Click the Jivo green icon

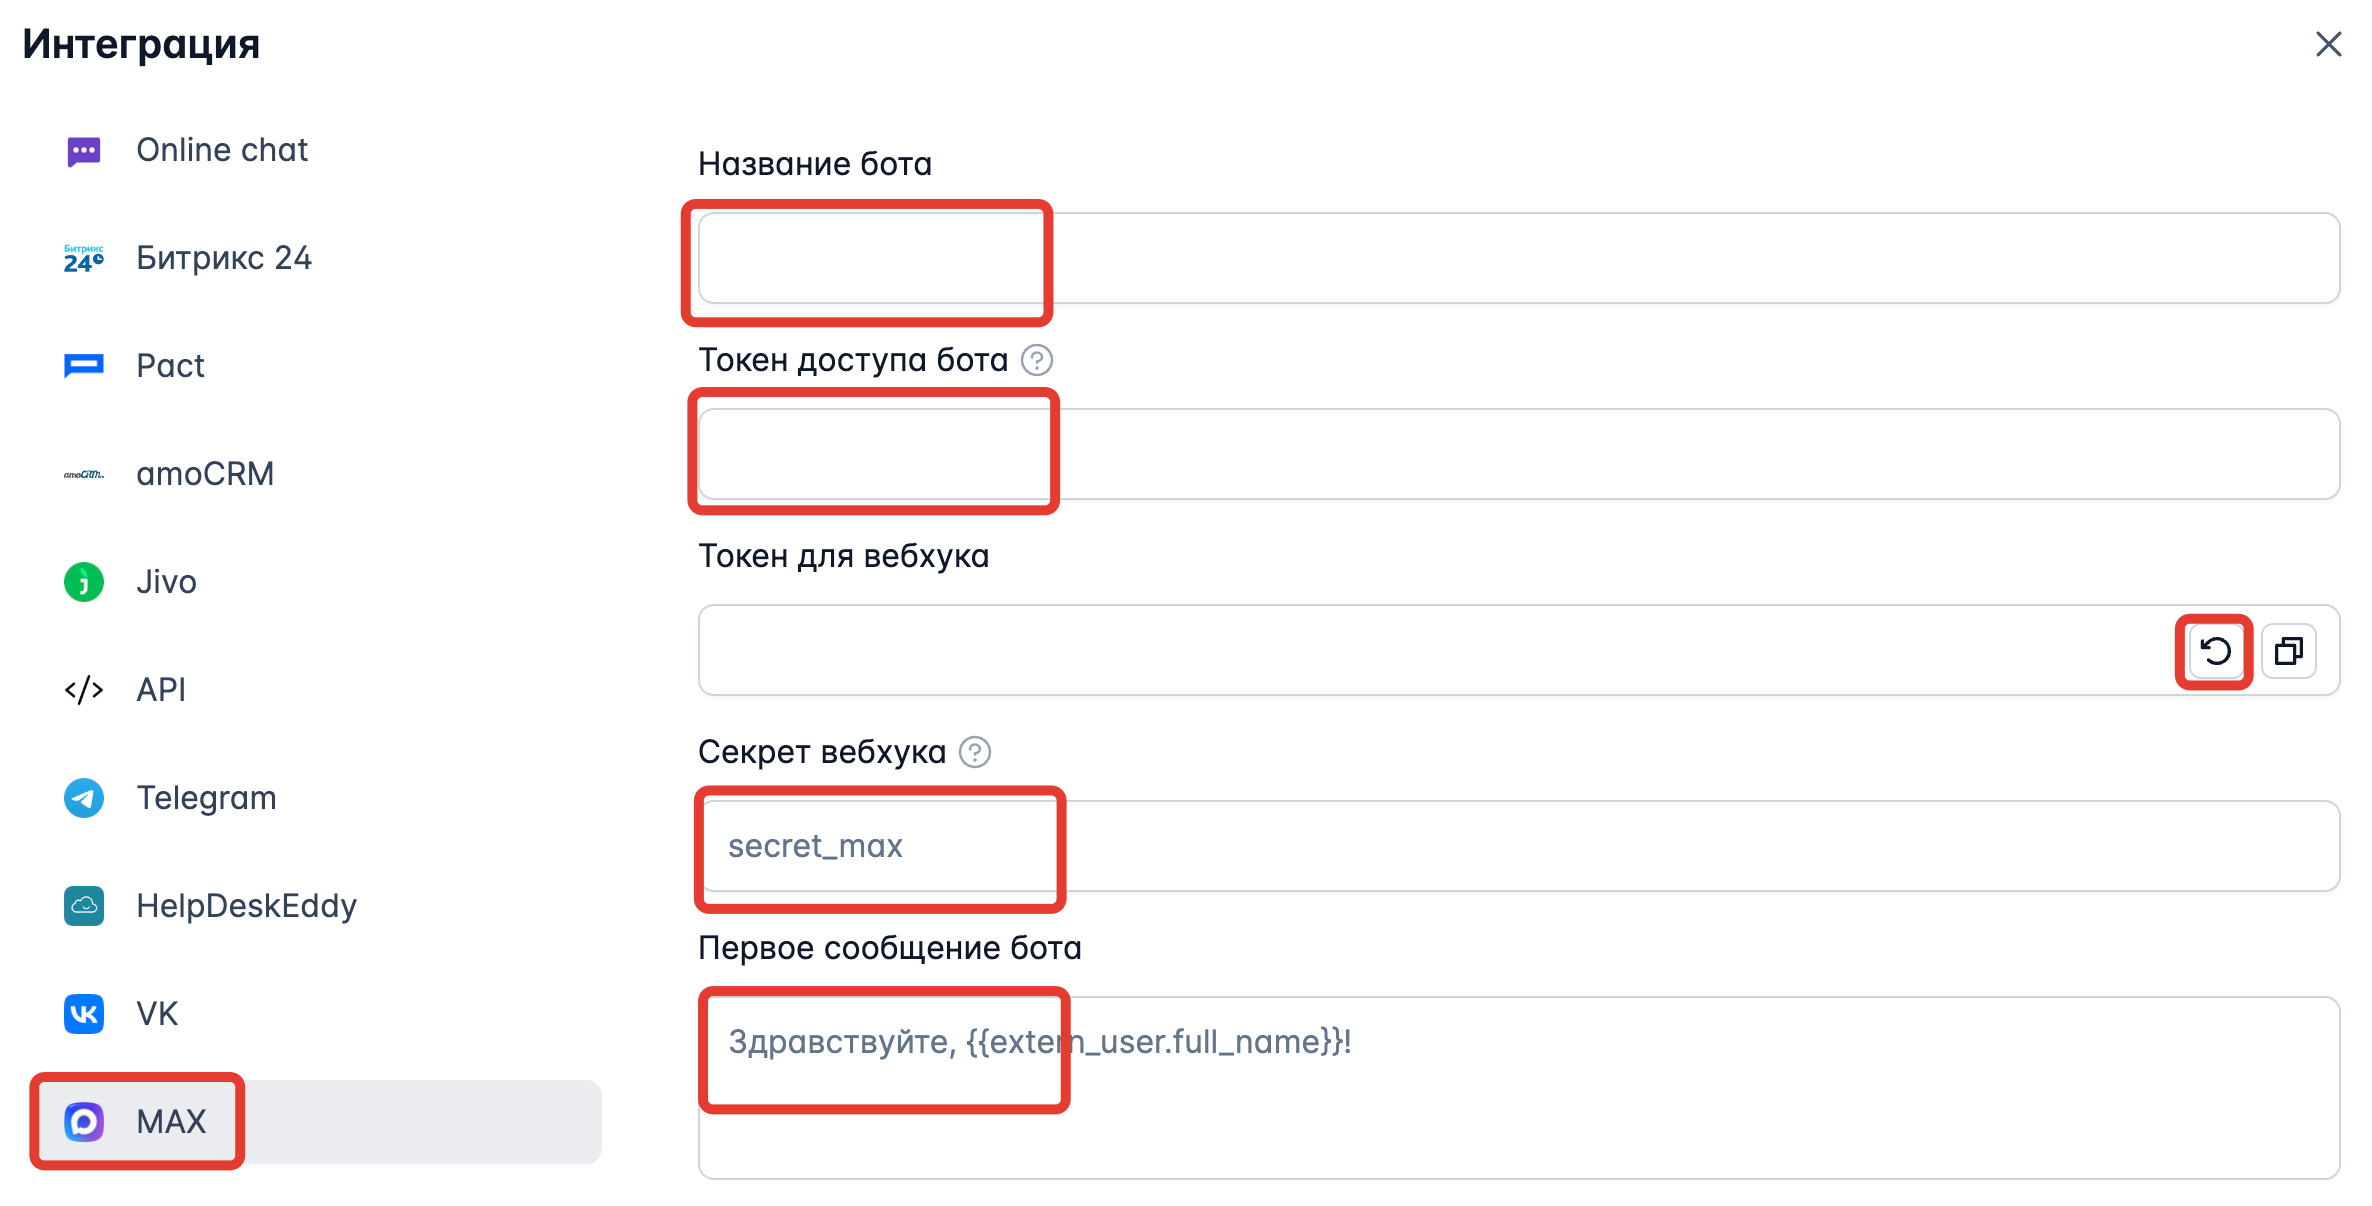(x=84, y=582)
